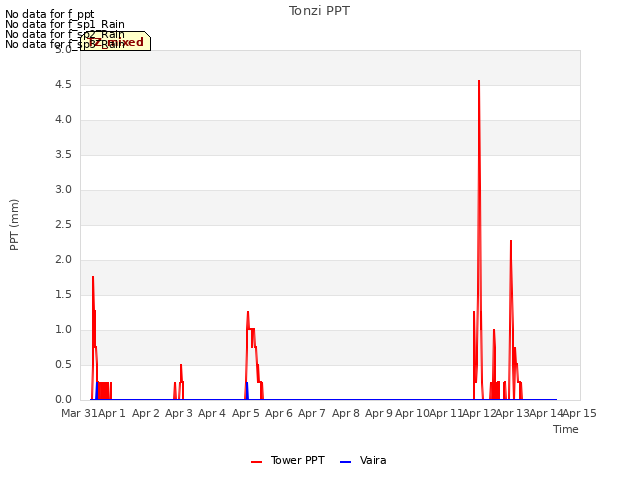Click the Apr 11 x-axis tick label
Viewport: 640px width, 480px height.
[x=446, y=413]
